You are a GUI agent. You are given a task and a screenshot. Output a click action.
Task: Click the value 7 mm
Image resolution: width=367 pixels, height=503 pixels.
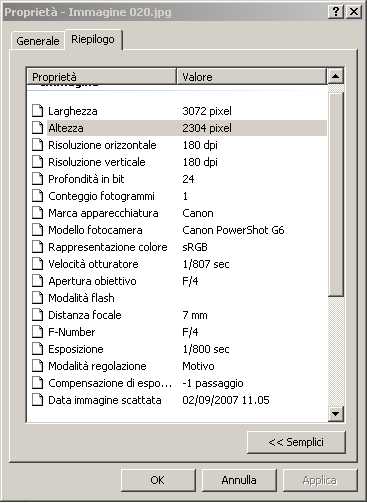point(195,315)
